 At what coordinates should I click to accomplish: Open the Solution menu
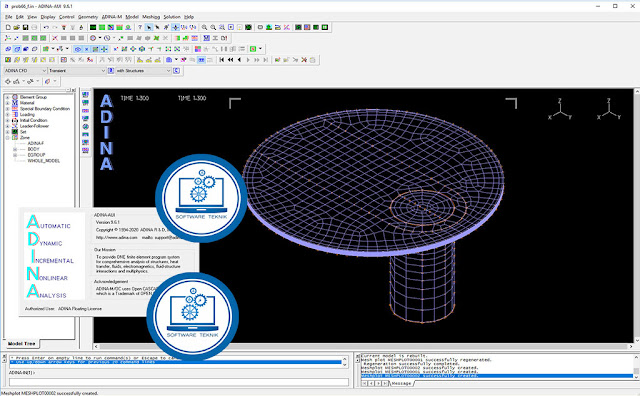[172, 17]
